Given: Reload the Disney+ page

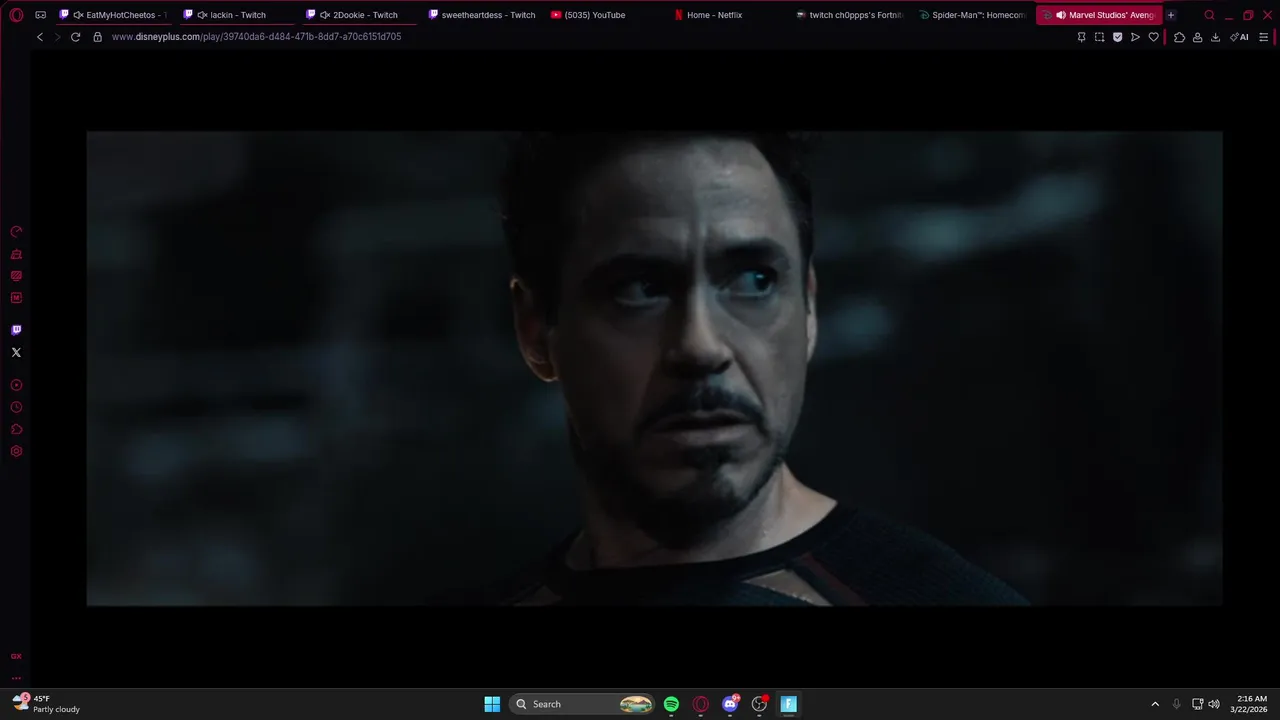Looking at the screenshot, I should tap(75, 37).
